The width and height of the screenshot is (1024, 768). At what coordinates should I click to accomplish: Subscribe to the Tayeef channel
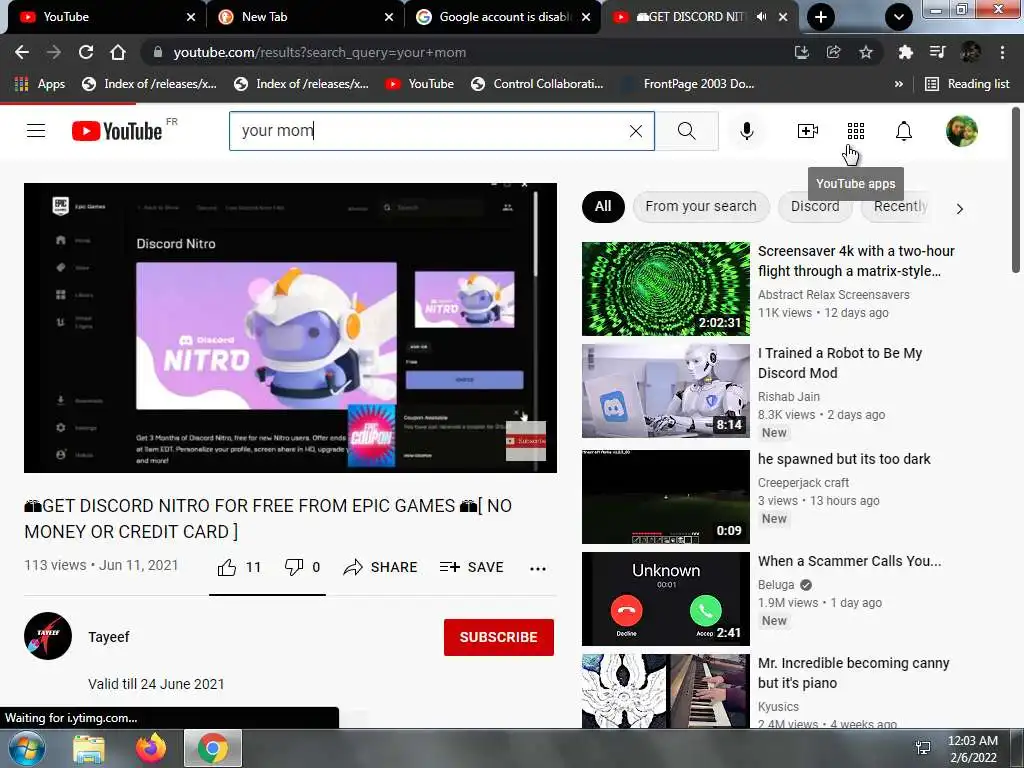[x=498, y=637]
